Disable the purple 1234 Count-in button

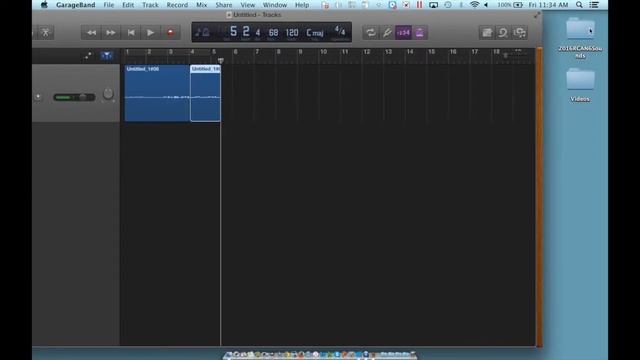403,33
